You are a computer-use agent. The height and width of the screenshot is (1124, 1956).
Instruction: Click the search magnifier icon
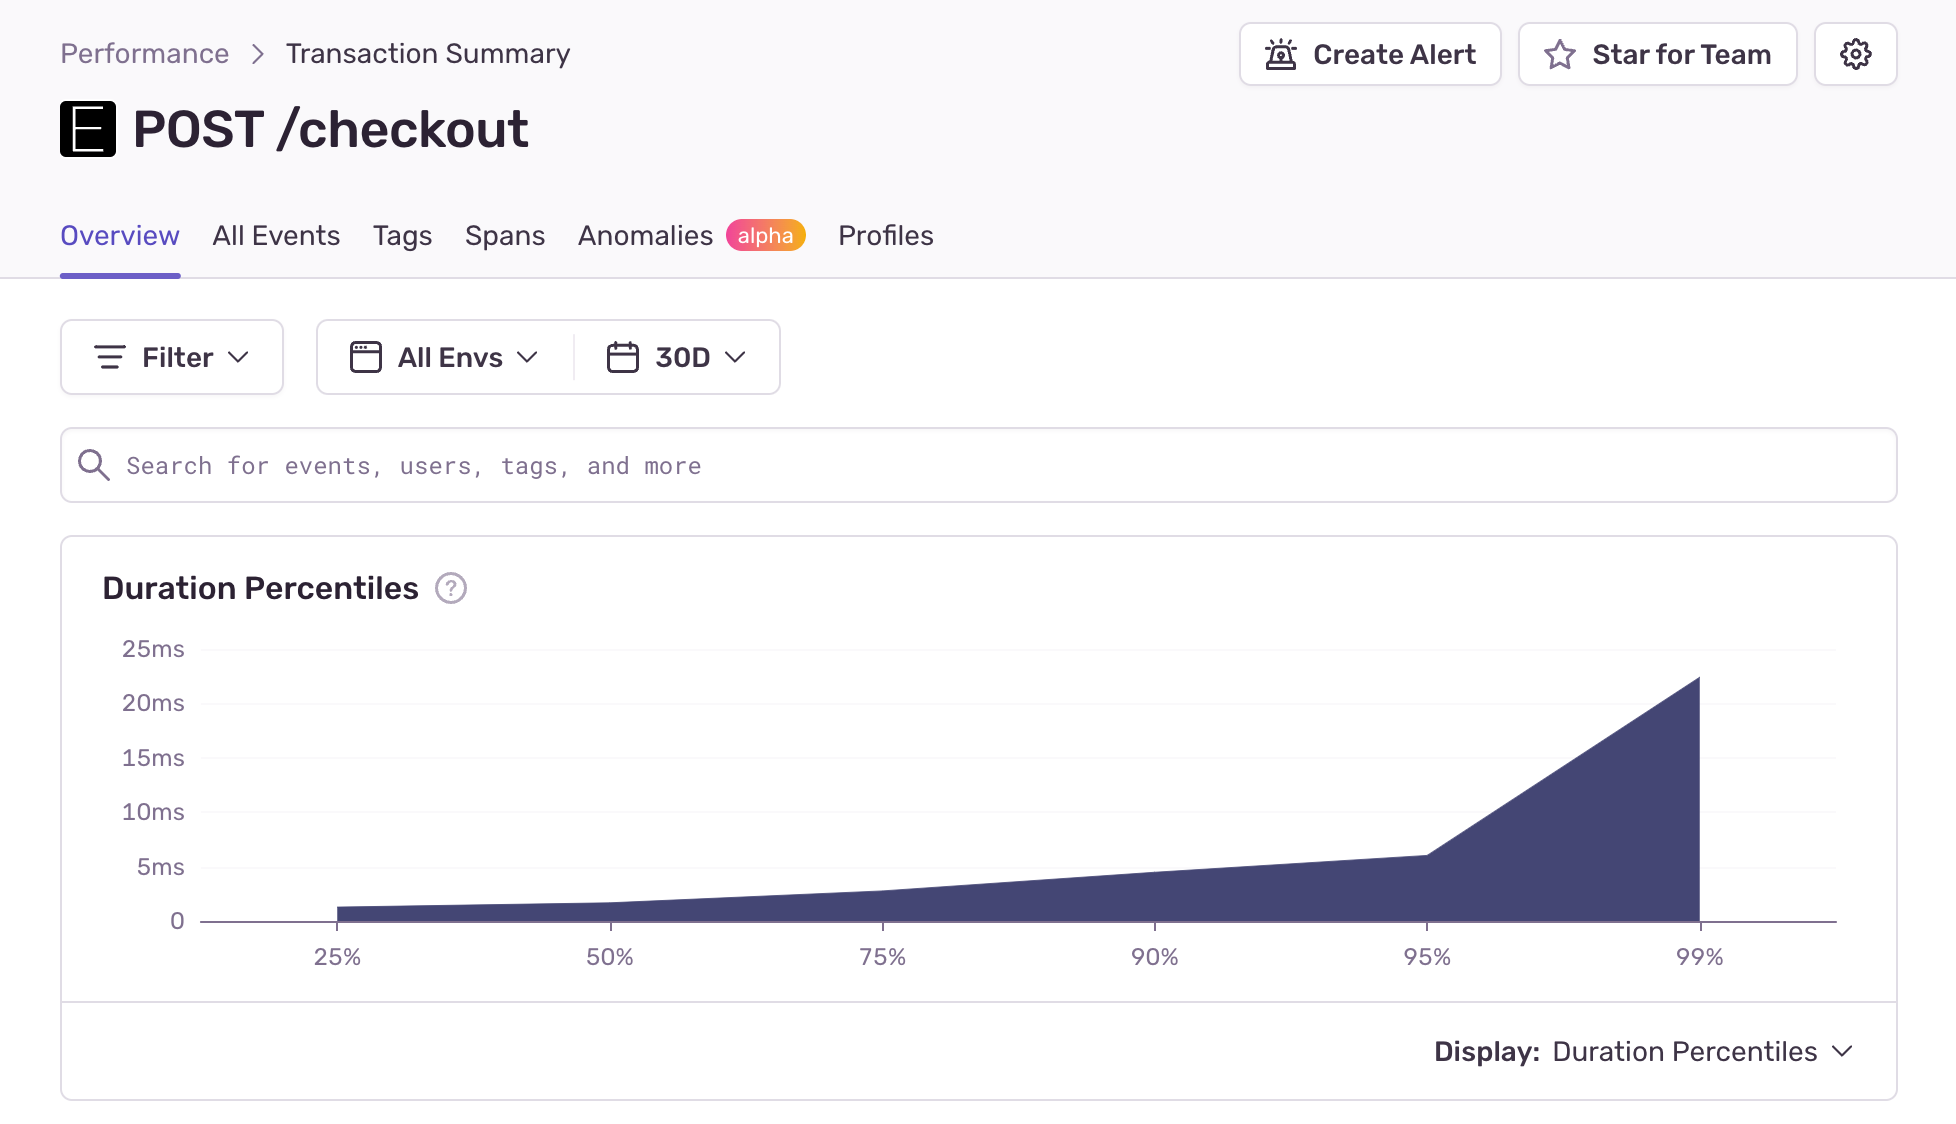pos(94,465)
